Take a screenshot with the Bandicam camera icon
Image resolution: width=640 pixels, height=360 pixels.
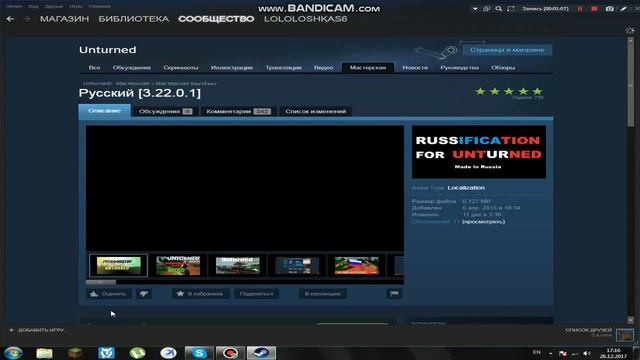pyautogui.click(x=609, y=9)
